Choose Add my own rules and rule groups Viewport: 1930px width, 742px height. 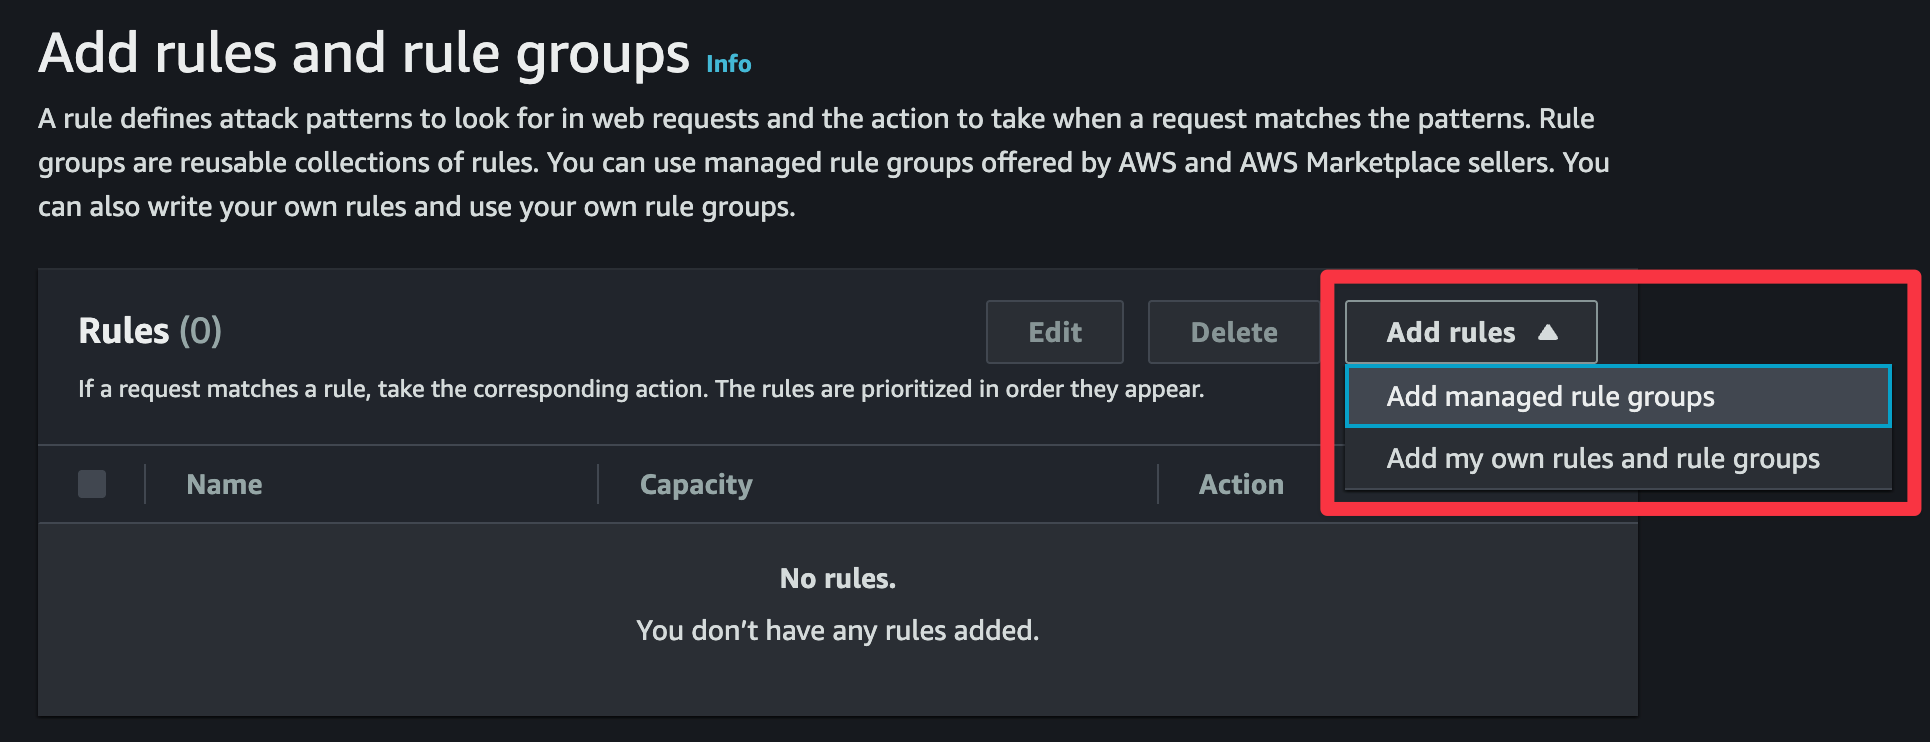click(1618, 458)
